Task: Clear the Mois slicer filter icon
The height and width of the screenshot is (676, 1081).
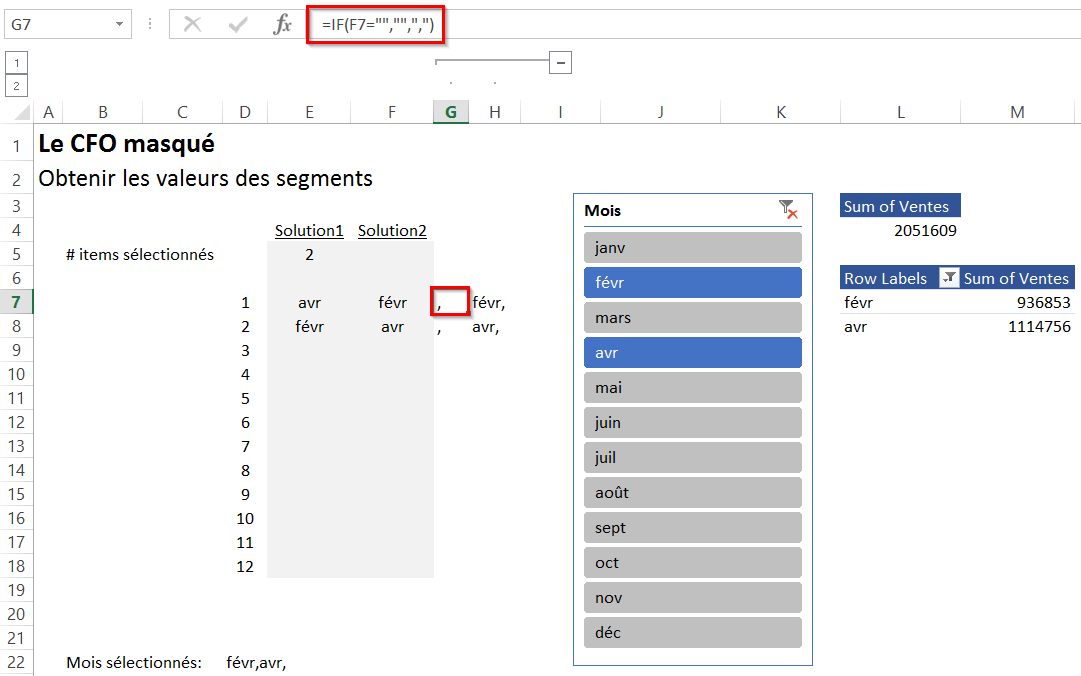Action: click(x=788, y=209)
